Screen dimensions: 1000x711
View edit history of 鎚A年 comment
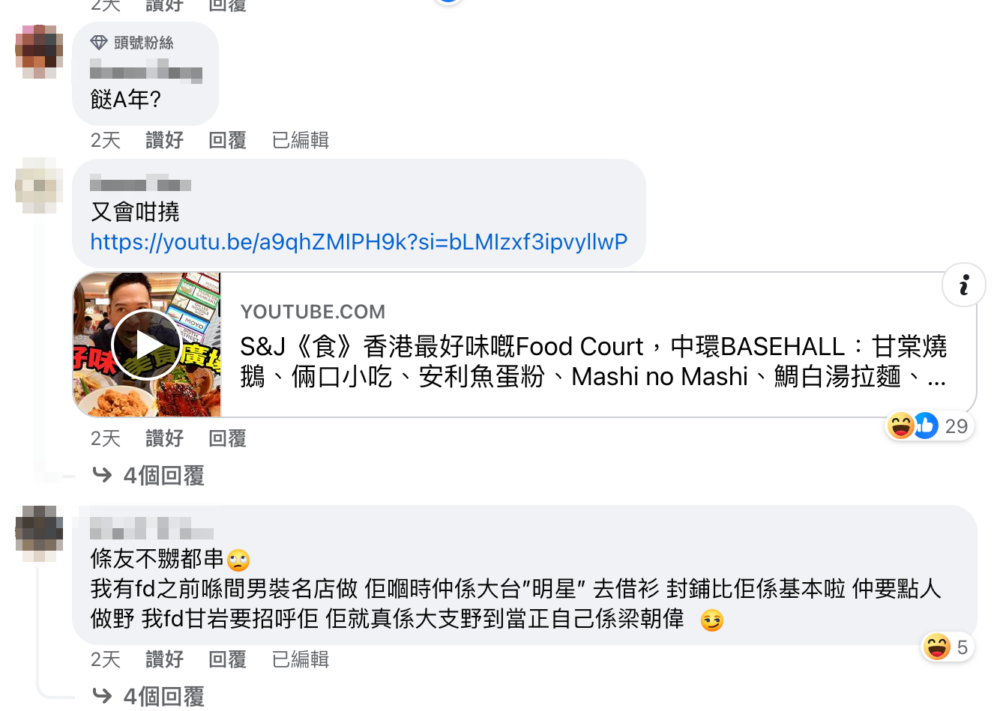coord(300,140)
